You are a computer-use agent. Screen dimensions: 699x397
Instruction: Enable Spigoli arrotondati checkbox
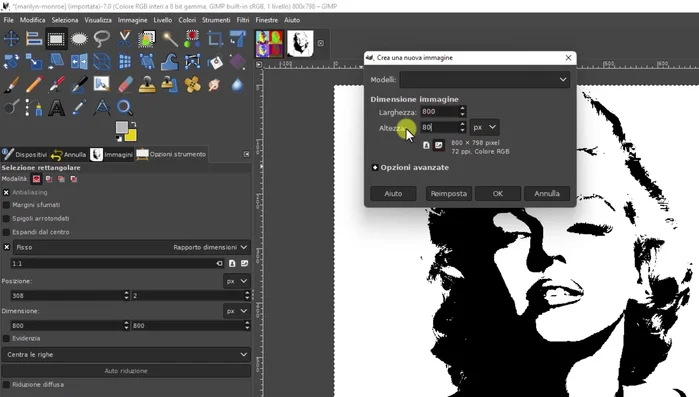click(x=6, y=219)
